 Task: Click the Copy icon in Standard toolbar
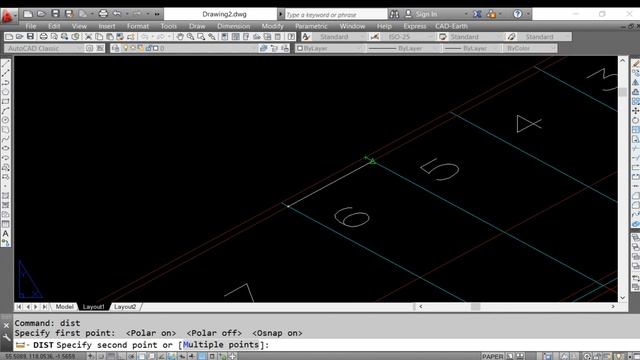click(99, 37)
